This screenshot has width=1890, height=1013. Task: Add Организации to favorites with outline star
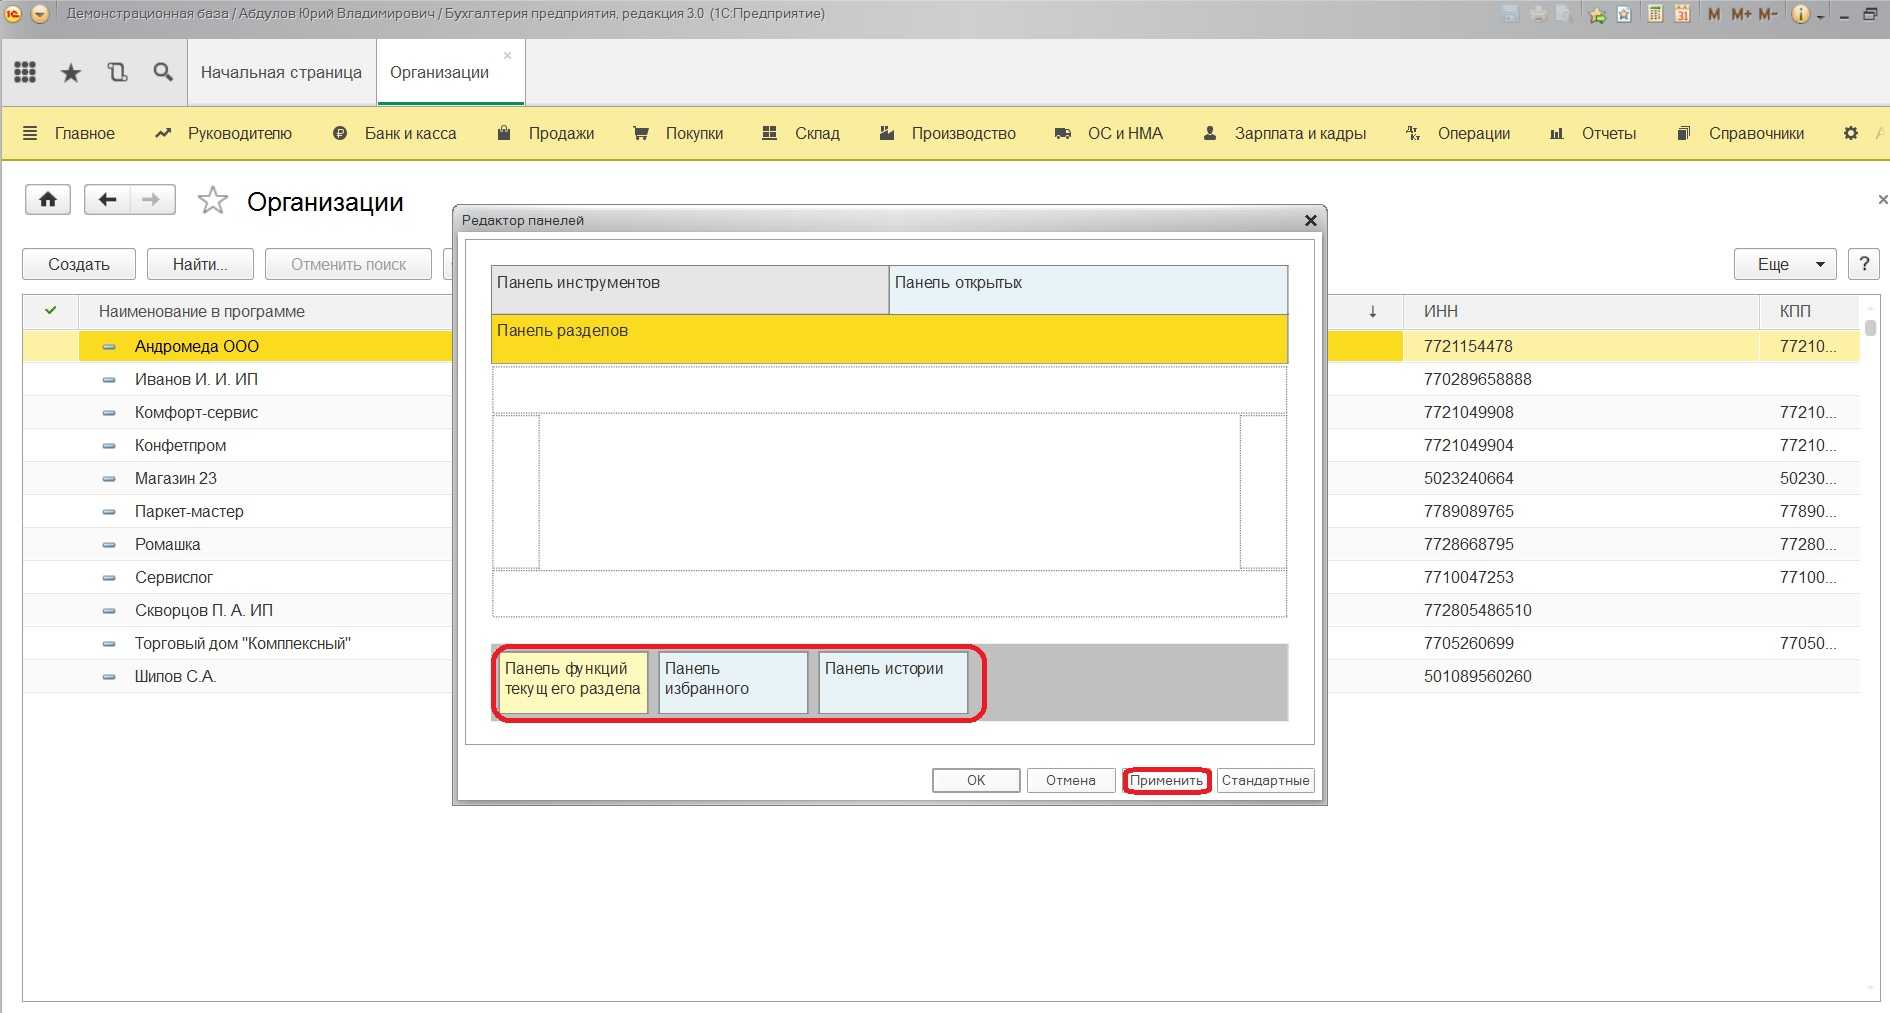click(x=212, y=201)
